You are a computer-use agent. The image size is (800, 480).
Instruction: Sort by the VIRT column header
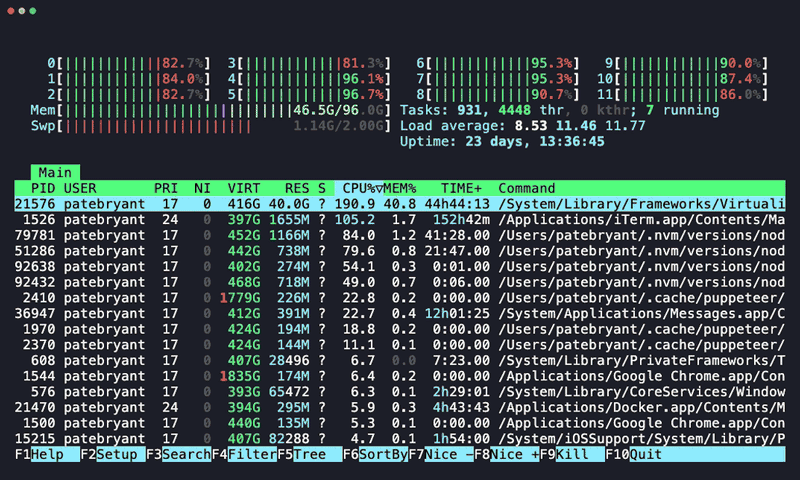tap(244, 188)
